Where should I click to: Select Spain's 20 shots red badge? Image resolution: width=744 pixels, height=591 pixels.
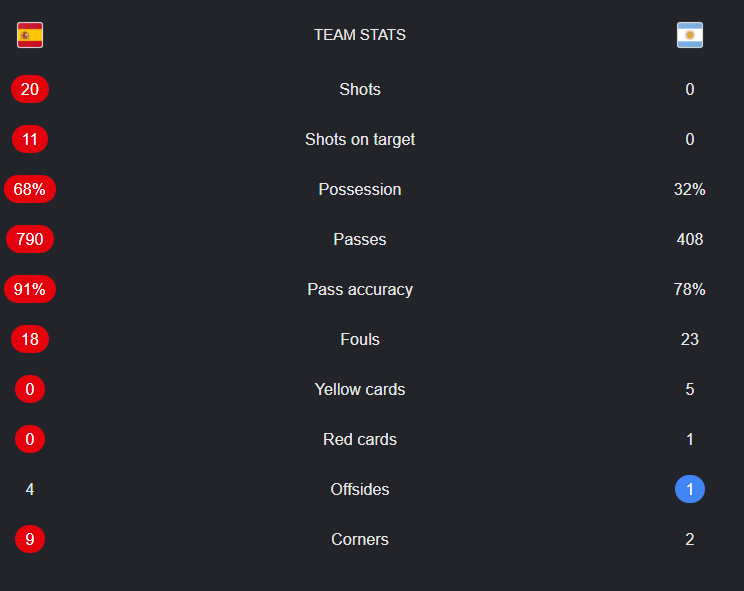30,89
